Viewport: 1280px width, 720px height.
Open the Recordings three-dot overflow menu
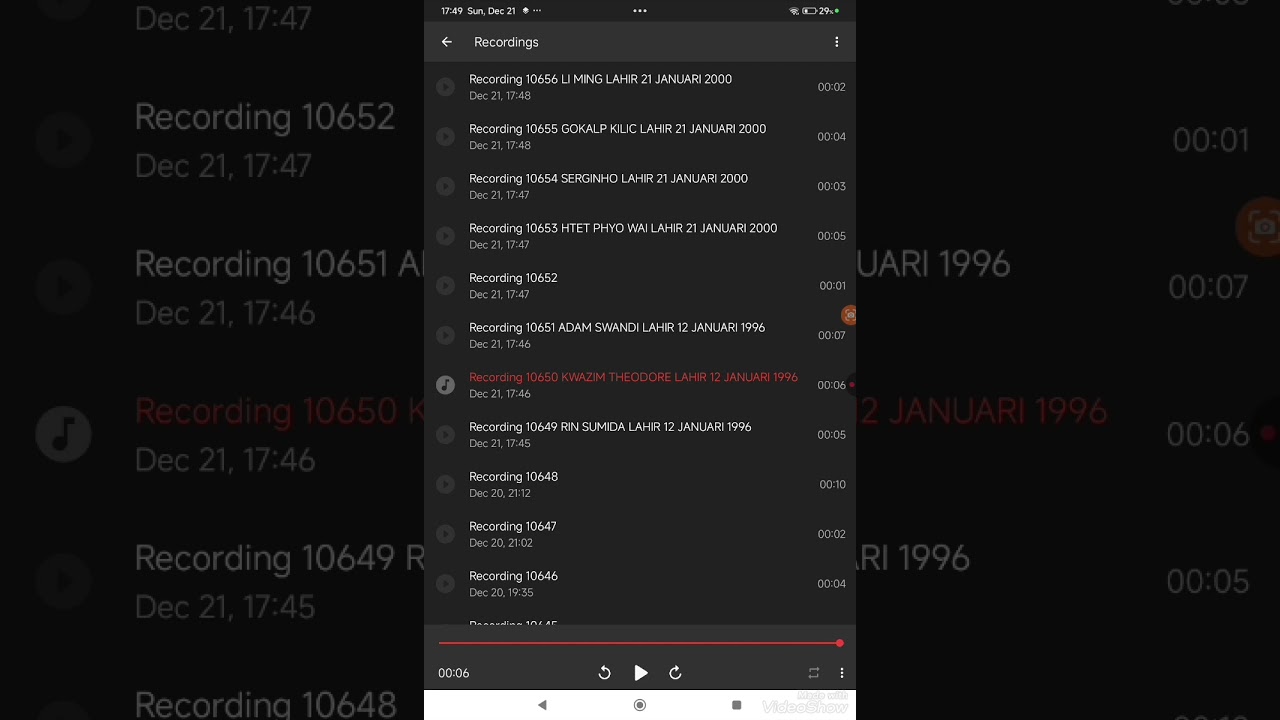(x=837, y=42)
